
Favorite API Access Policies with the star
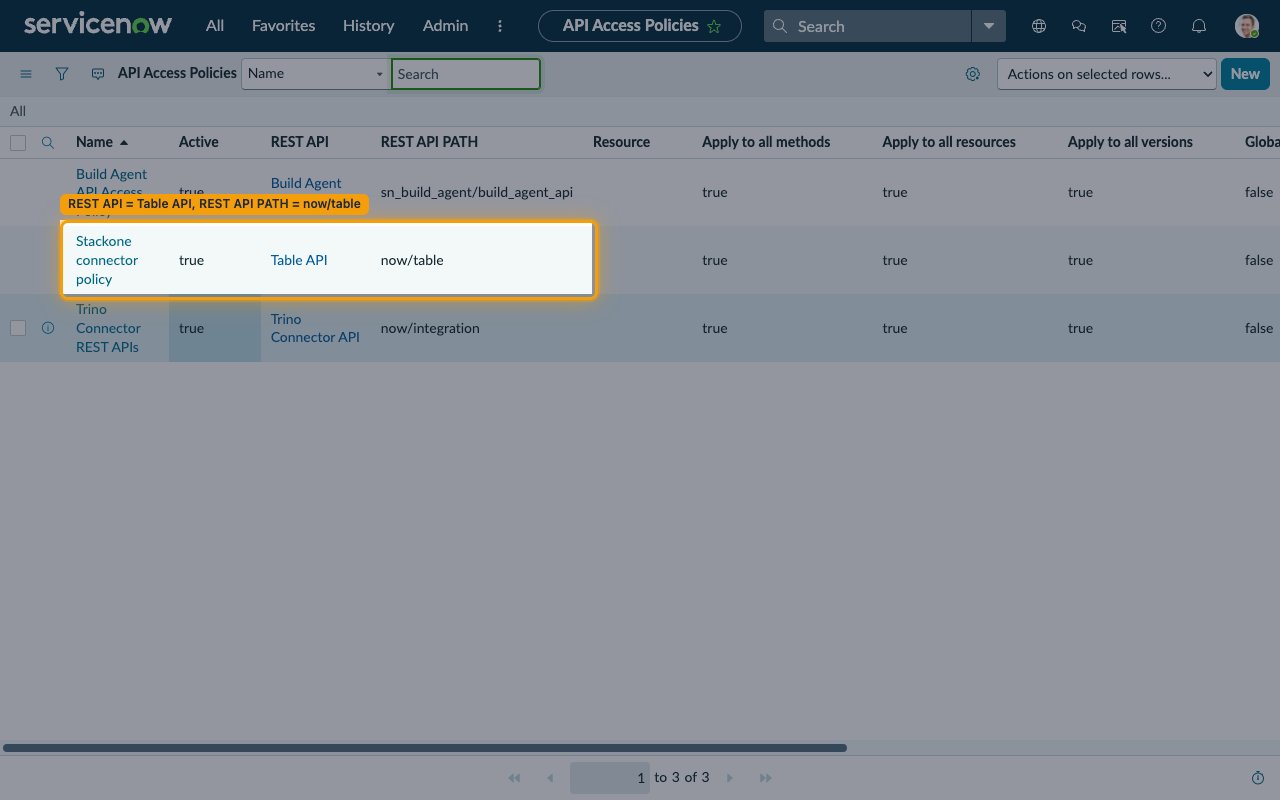click(x=714, y=27)
